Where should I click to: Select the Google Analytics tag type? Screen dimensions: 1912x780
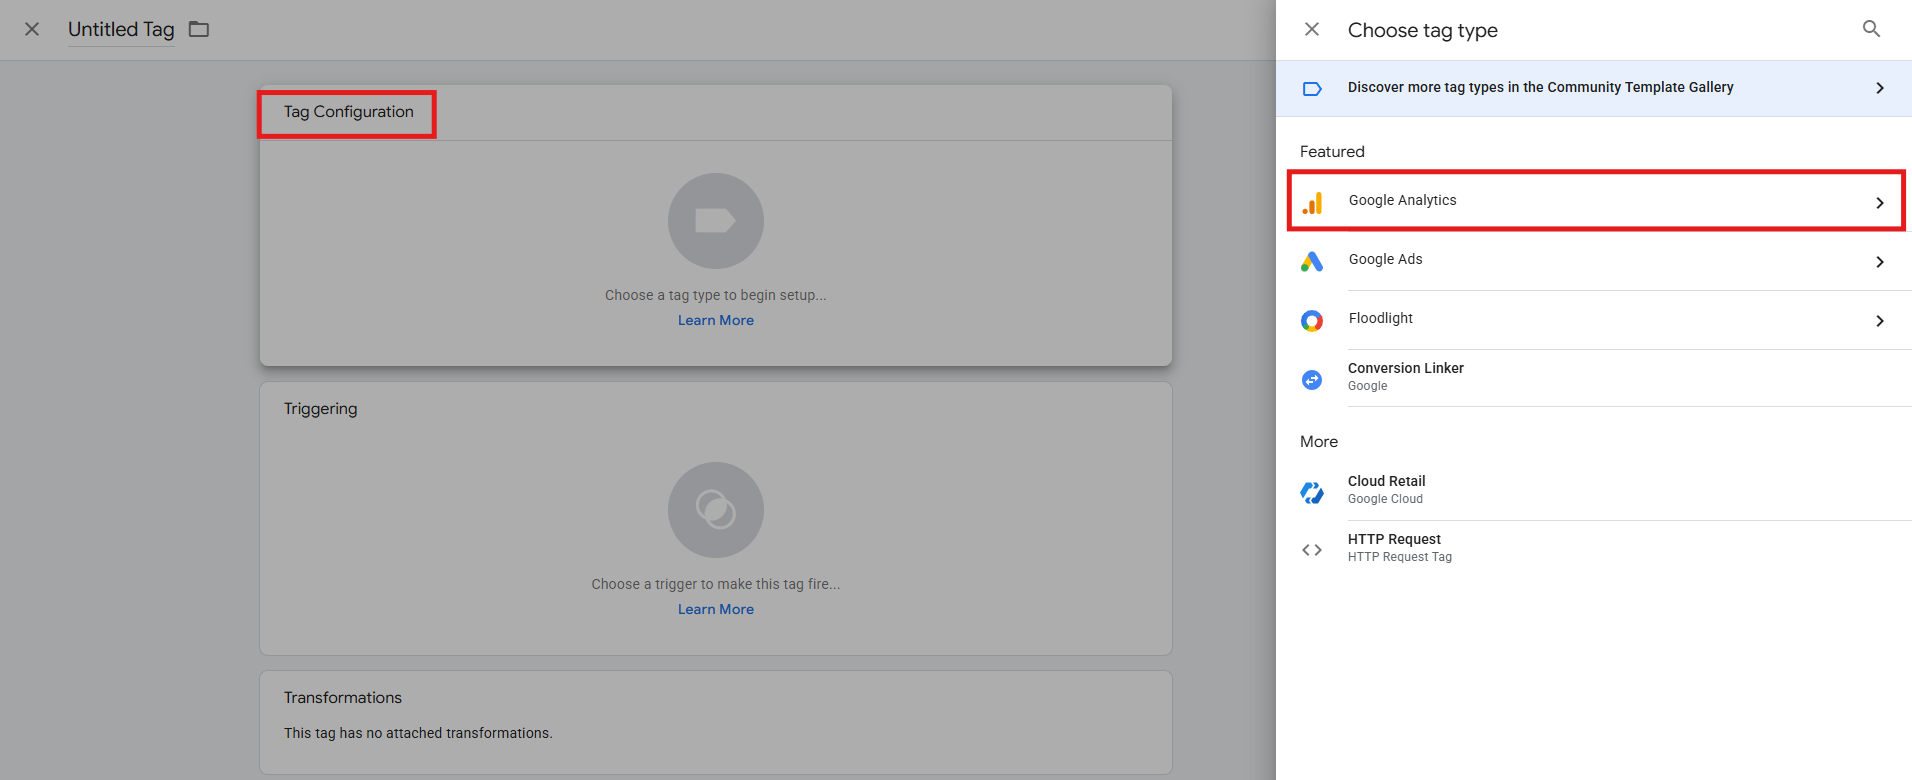coord(1596,201)
